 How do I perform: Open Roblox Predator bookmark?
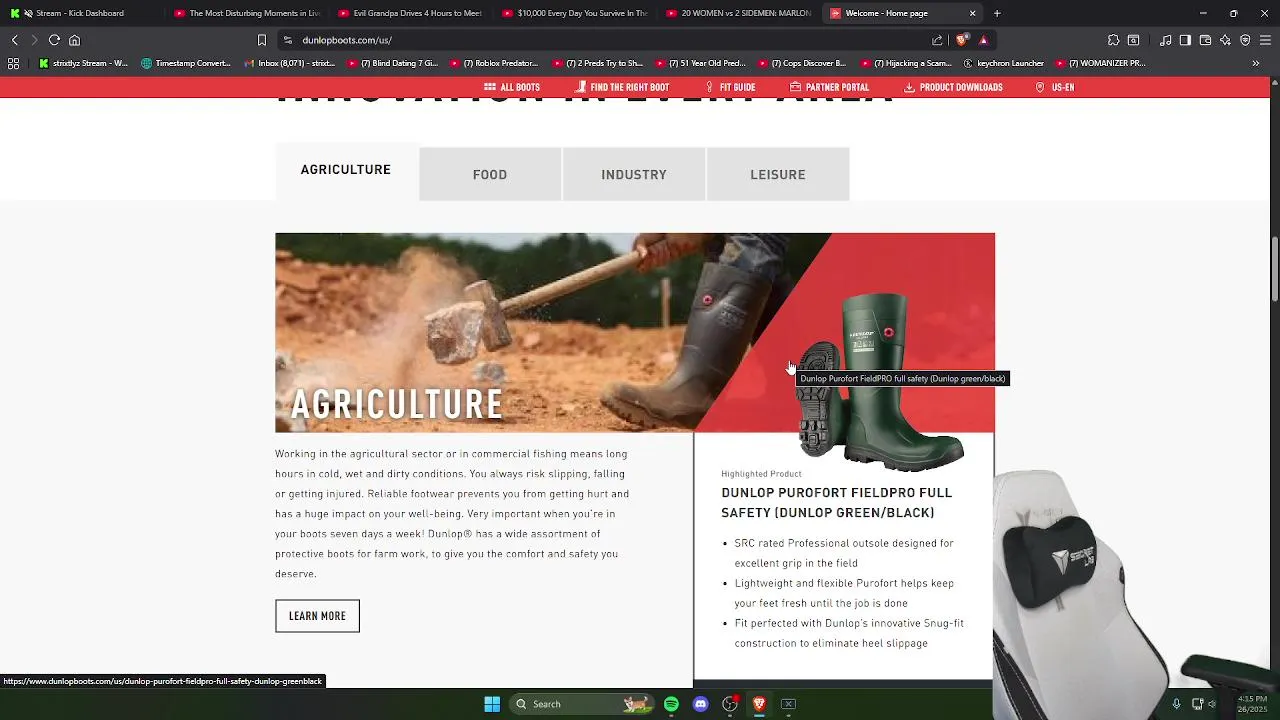pos(494,63)
